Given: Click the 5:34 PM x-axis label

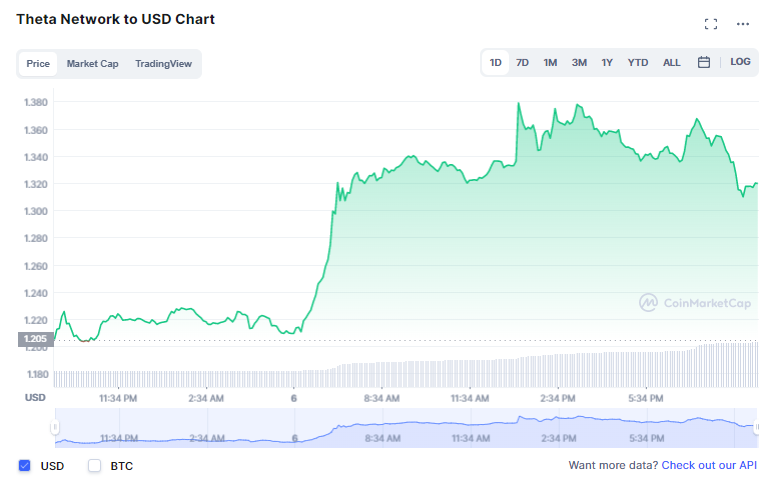Looking at the screenshot, I should point(646,398).
